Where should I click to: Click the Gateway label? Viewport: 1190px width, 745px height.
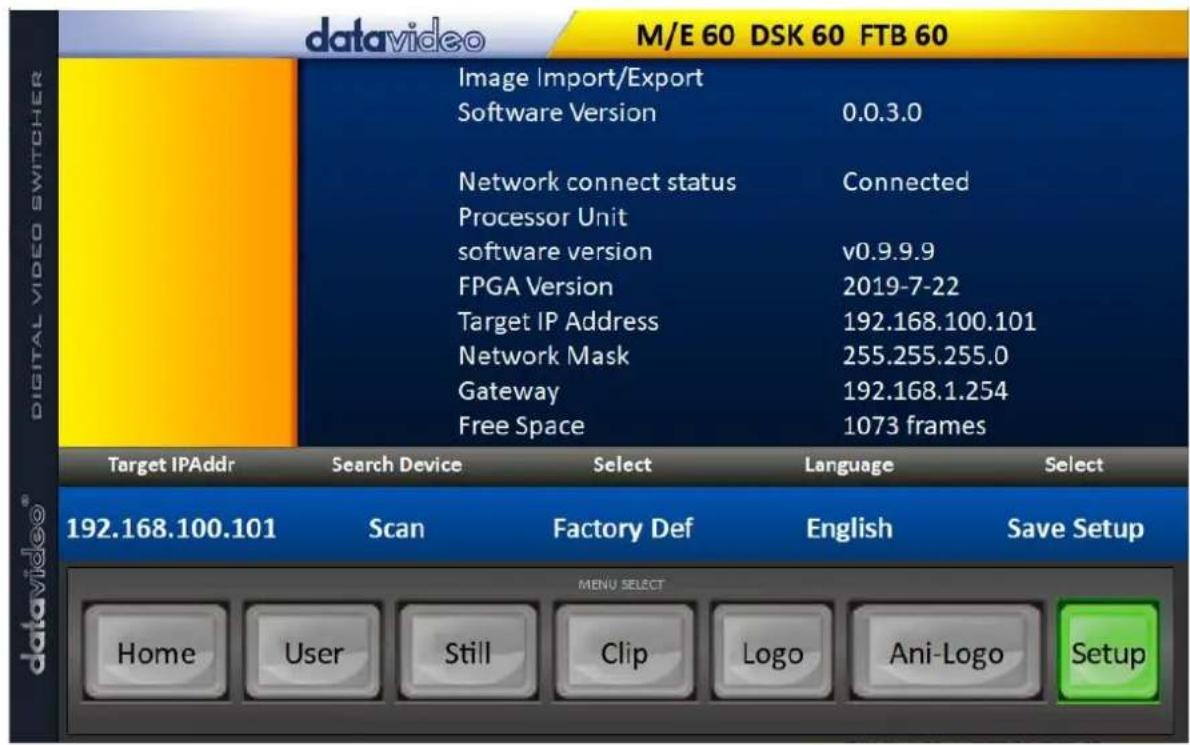[x=508, y=391]
